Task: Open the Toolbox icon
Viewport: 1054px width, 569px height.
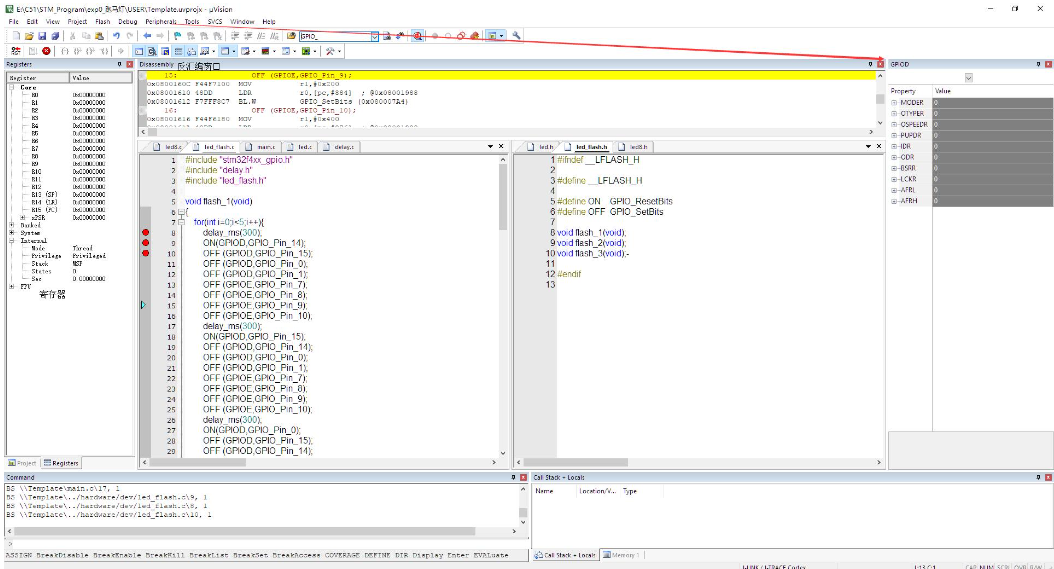Action: point(329,51)
